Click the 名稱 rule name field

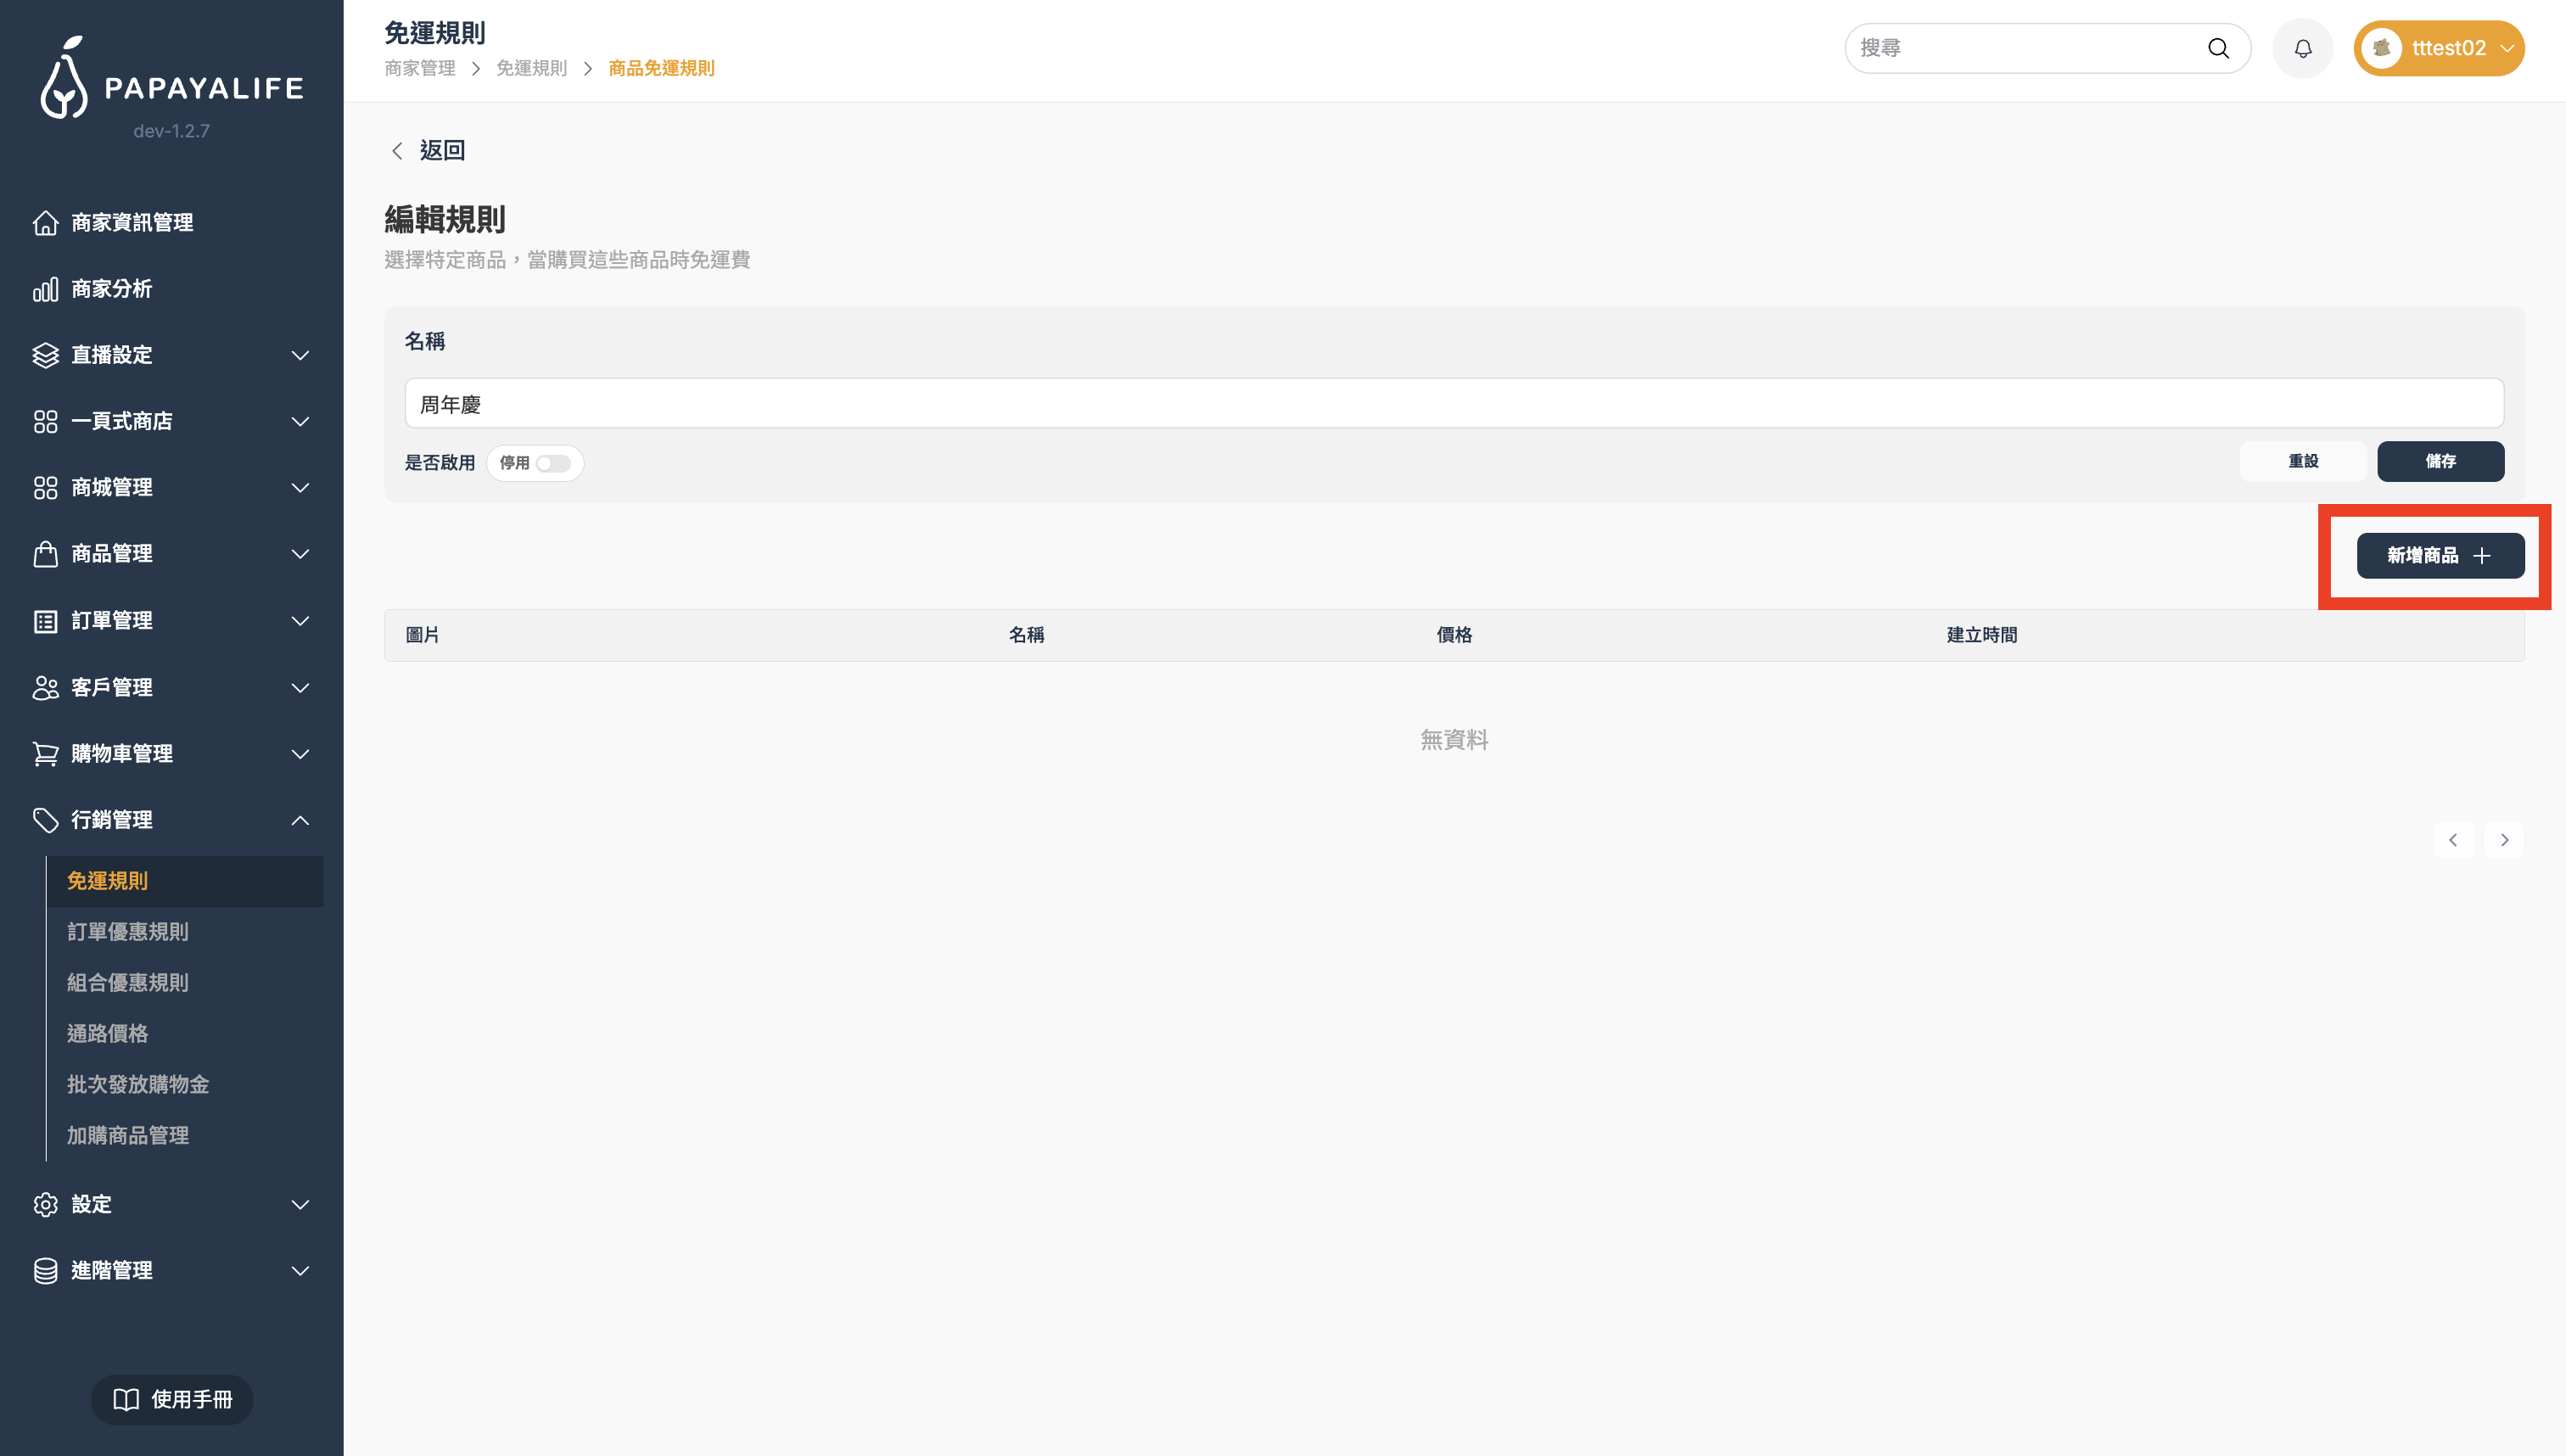tap(1453, 404)
